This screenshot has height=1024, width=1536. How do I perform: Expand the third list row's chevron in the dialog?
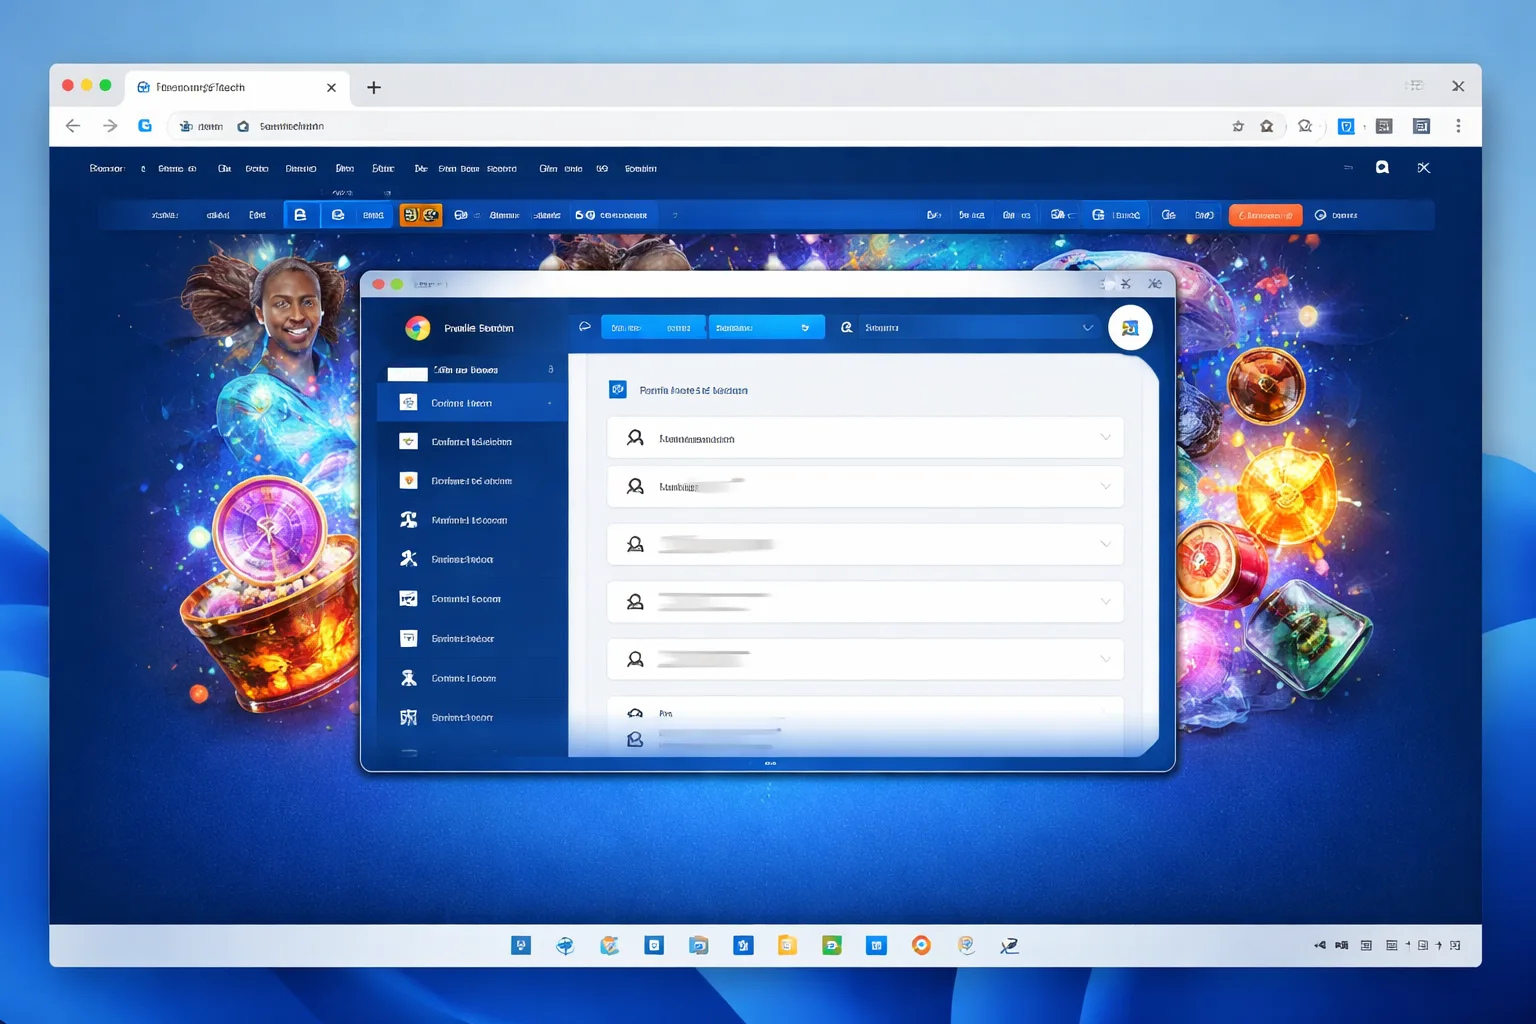[x=1105, y=544]
